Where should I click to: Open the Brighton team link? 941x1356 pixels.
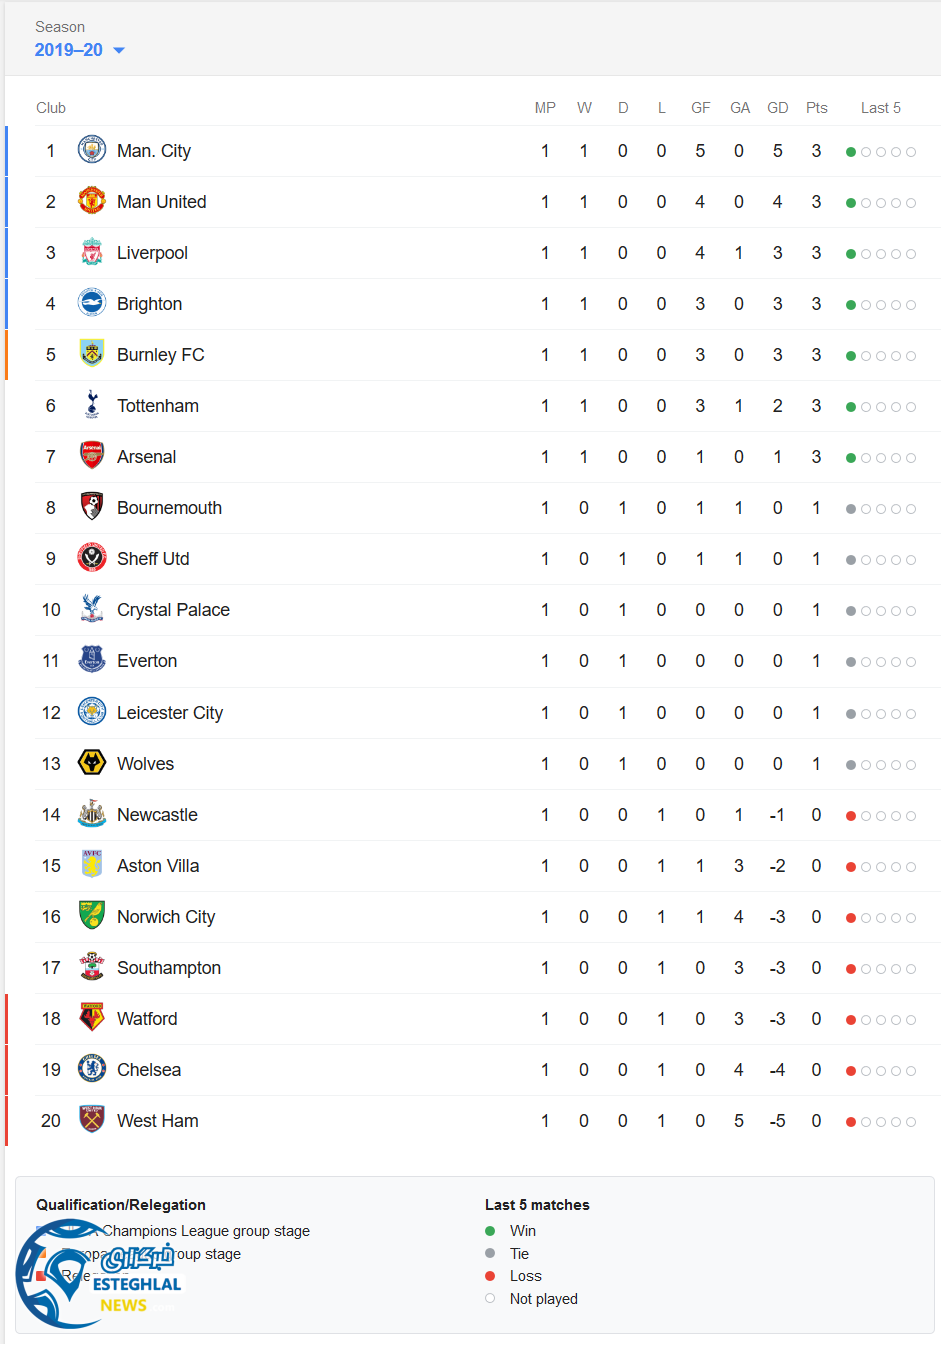(149, 304)
